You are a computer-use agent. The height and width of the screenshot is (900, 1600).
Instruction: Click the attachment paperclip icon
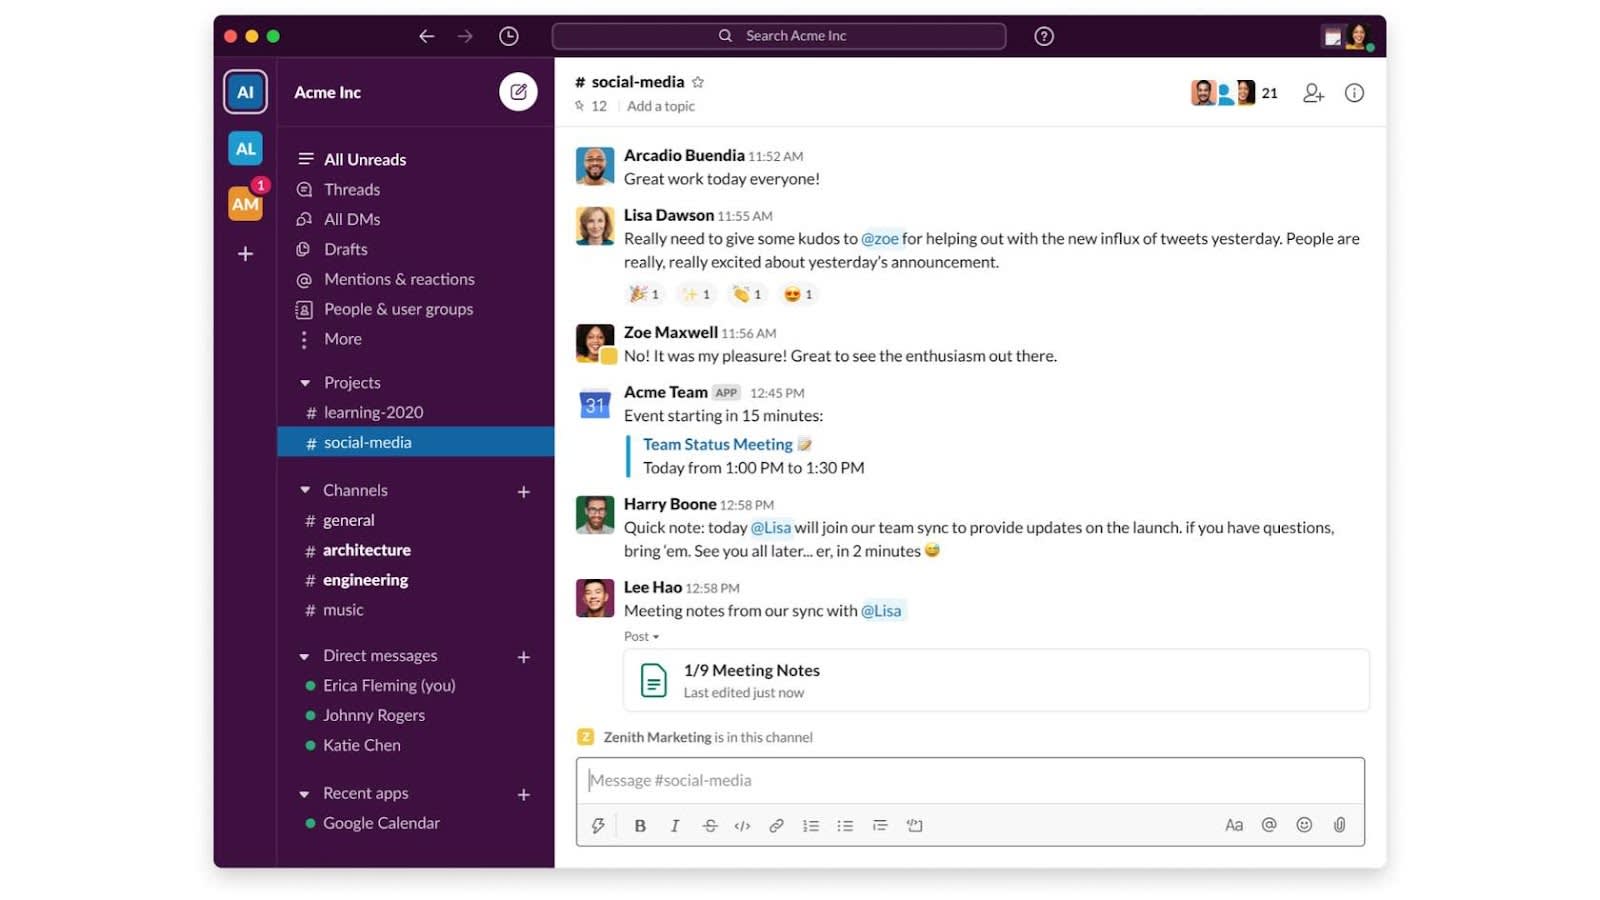[x=1338, y=825]
